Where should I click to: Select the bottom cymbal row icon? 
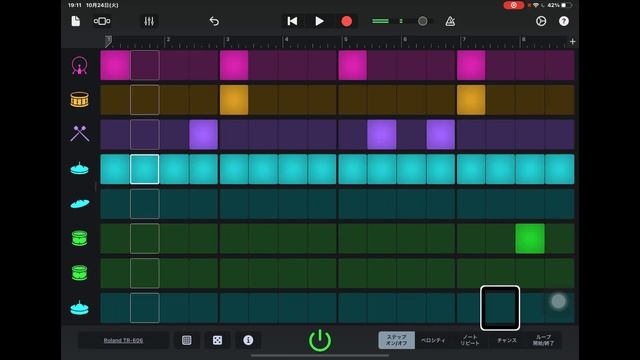pos(79,308)
